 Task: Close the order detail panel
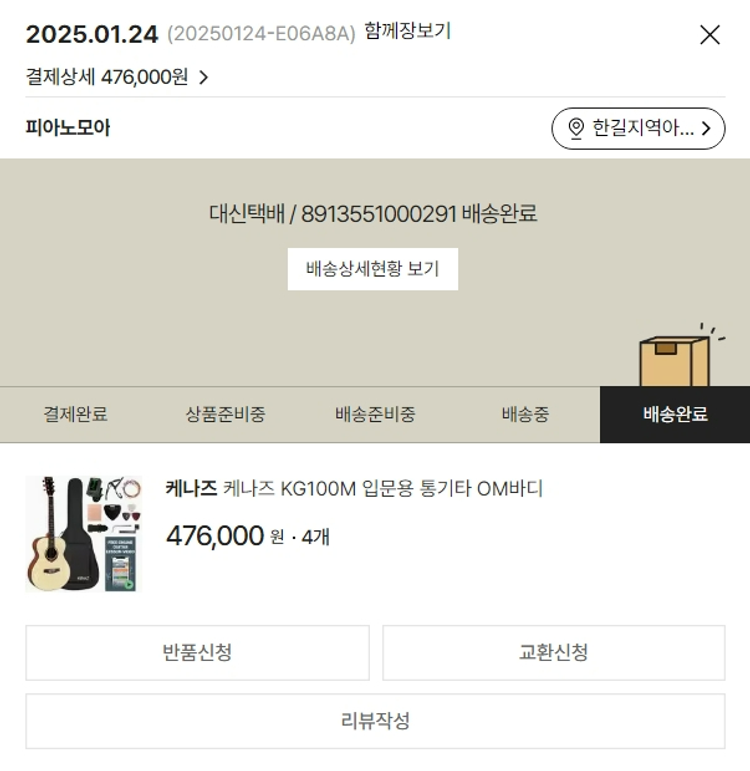tap(710, 35)
